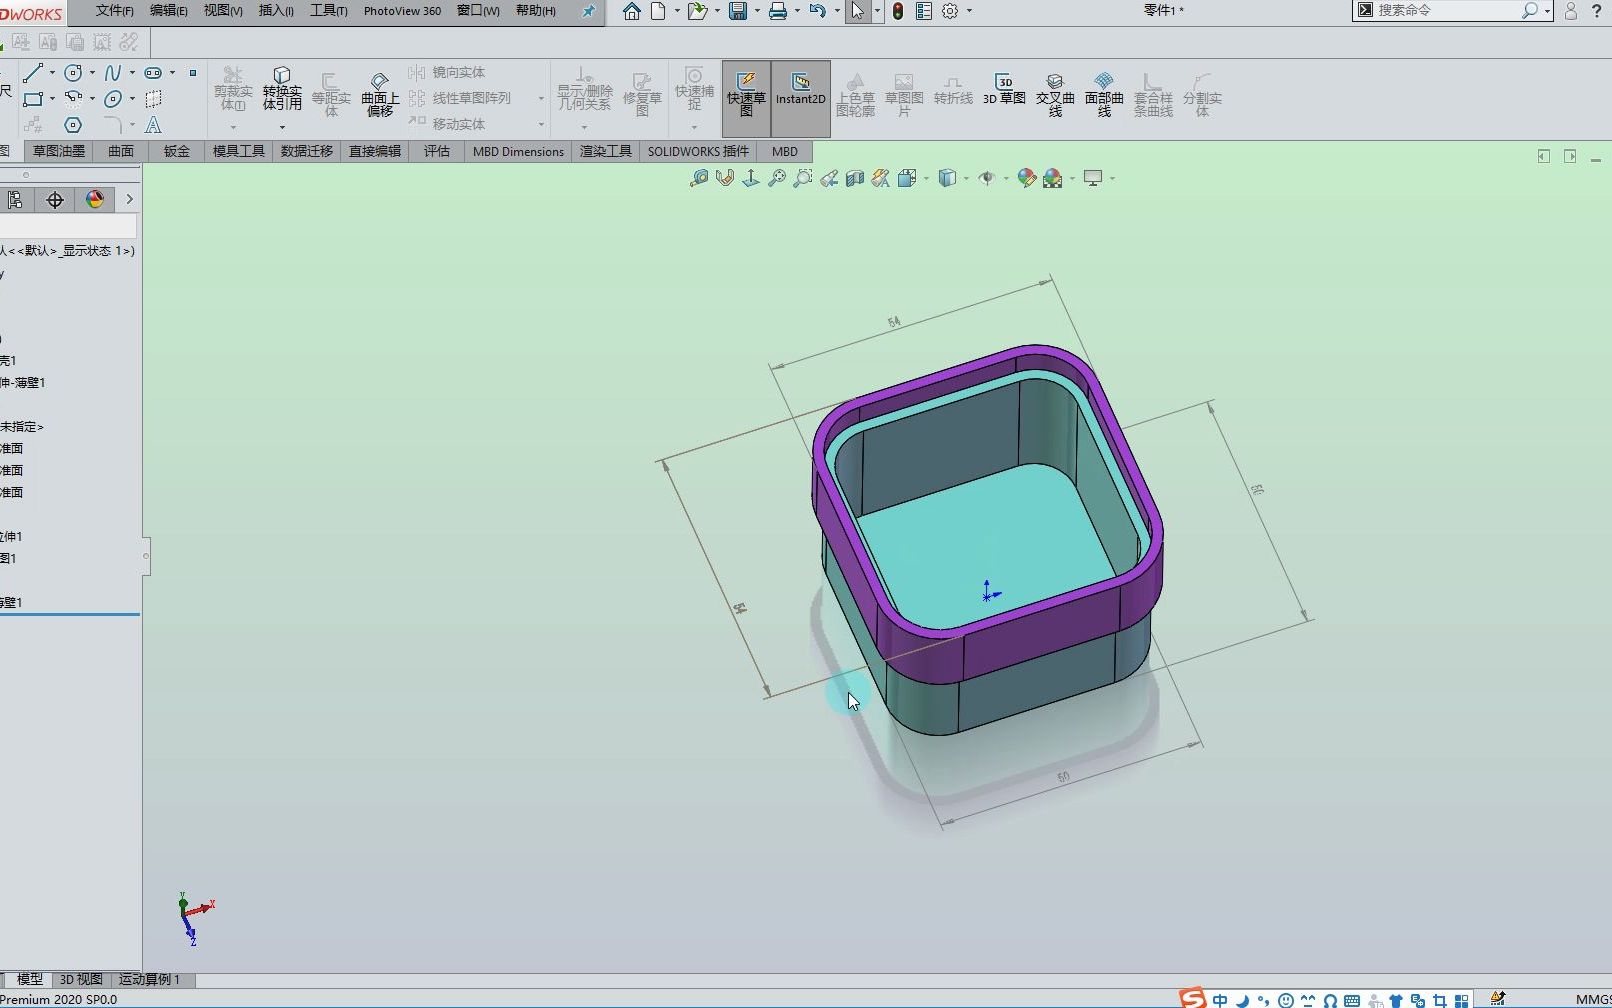Toggle the hide/show items eye icon

tap(986, 177)
